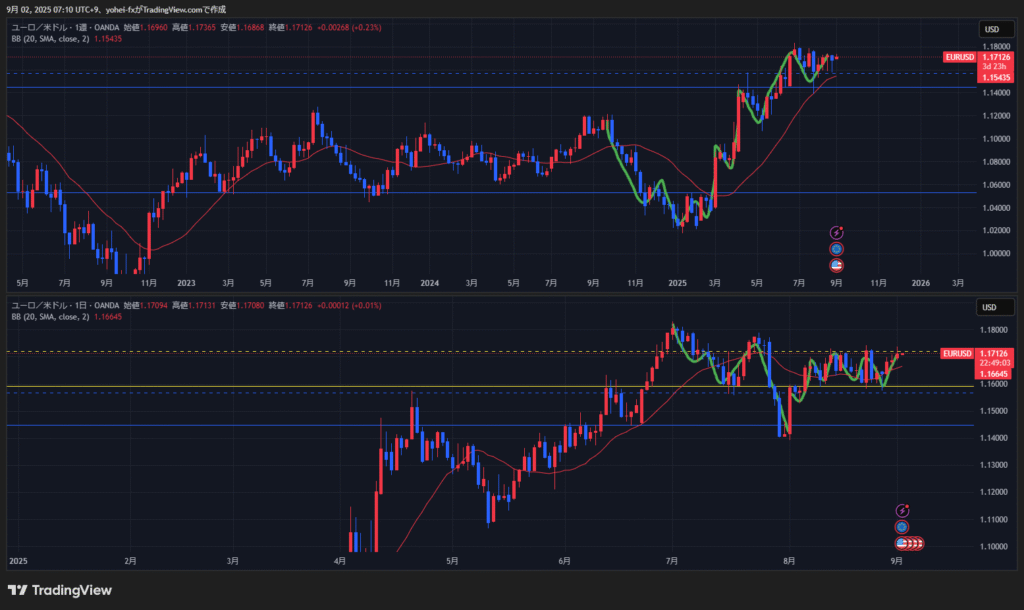Click the purple lightning event icon on the weekly chart
Screen dimensions: 1024x610
pos(836,233)
